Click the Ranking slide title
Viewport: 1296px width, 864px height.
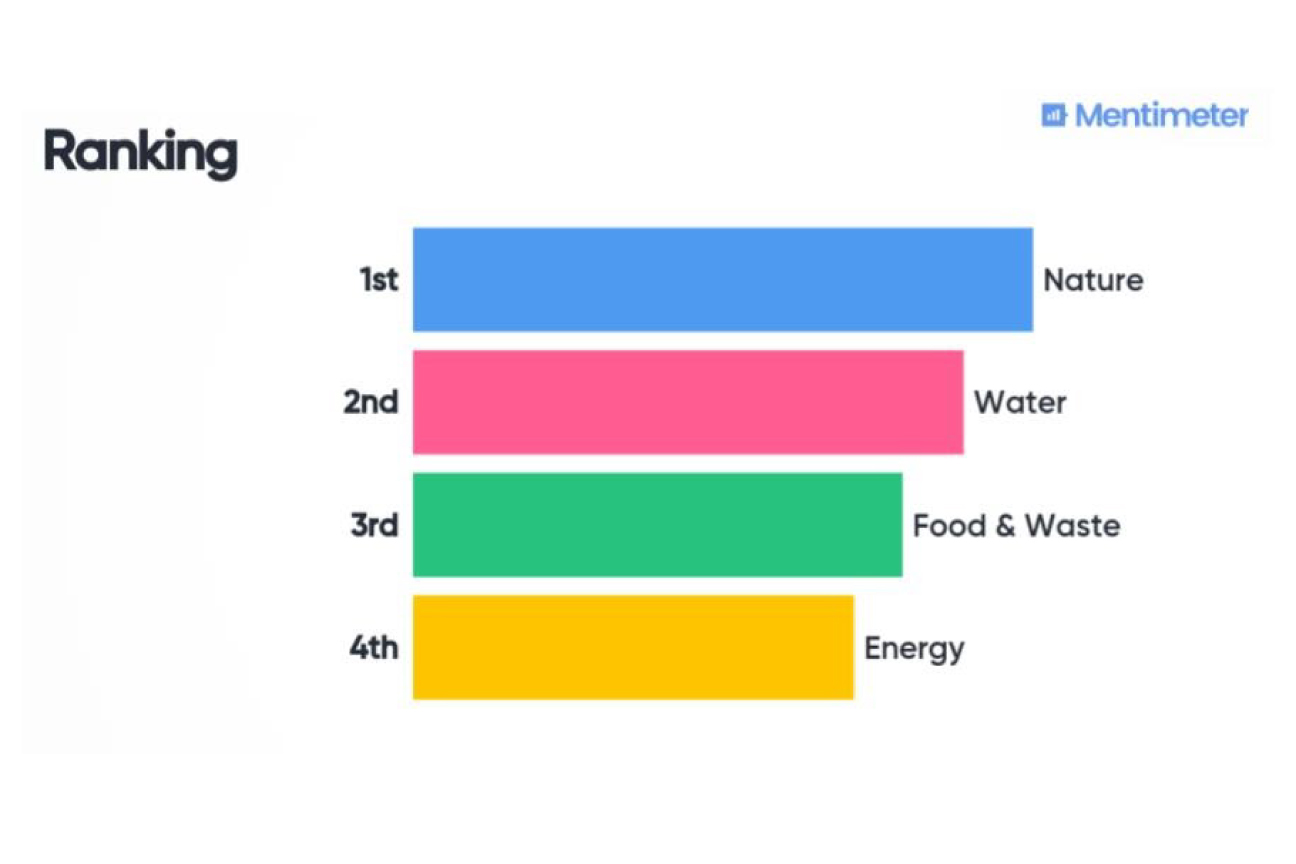141,152
